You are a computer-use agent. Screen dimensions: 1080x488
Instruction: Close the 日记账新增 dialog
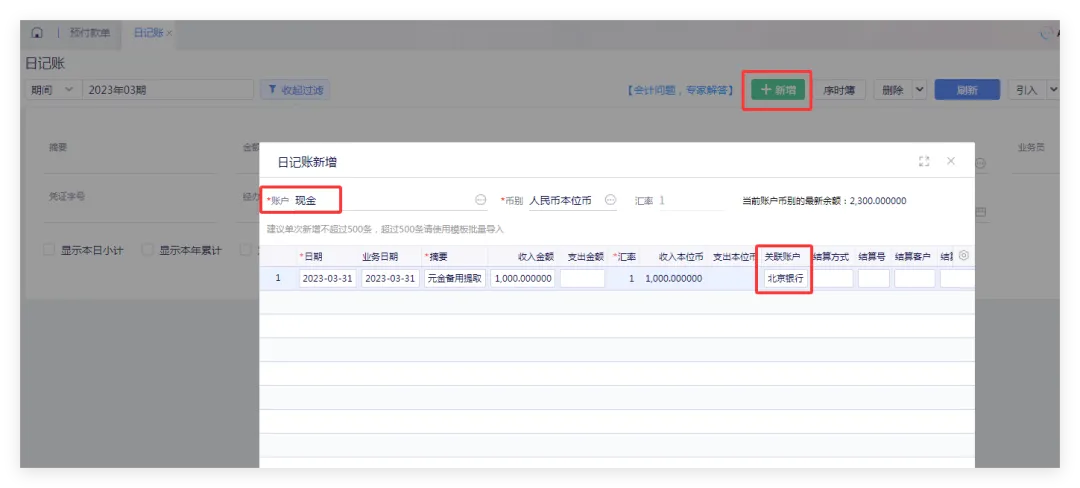coord(951,161)
